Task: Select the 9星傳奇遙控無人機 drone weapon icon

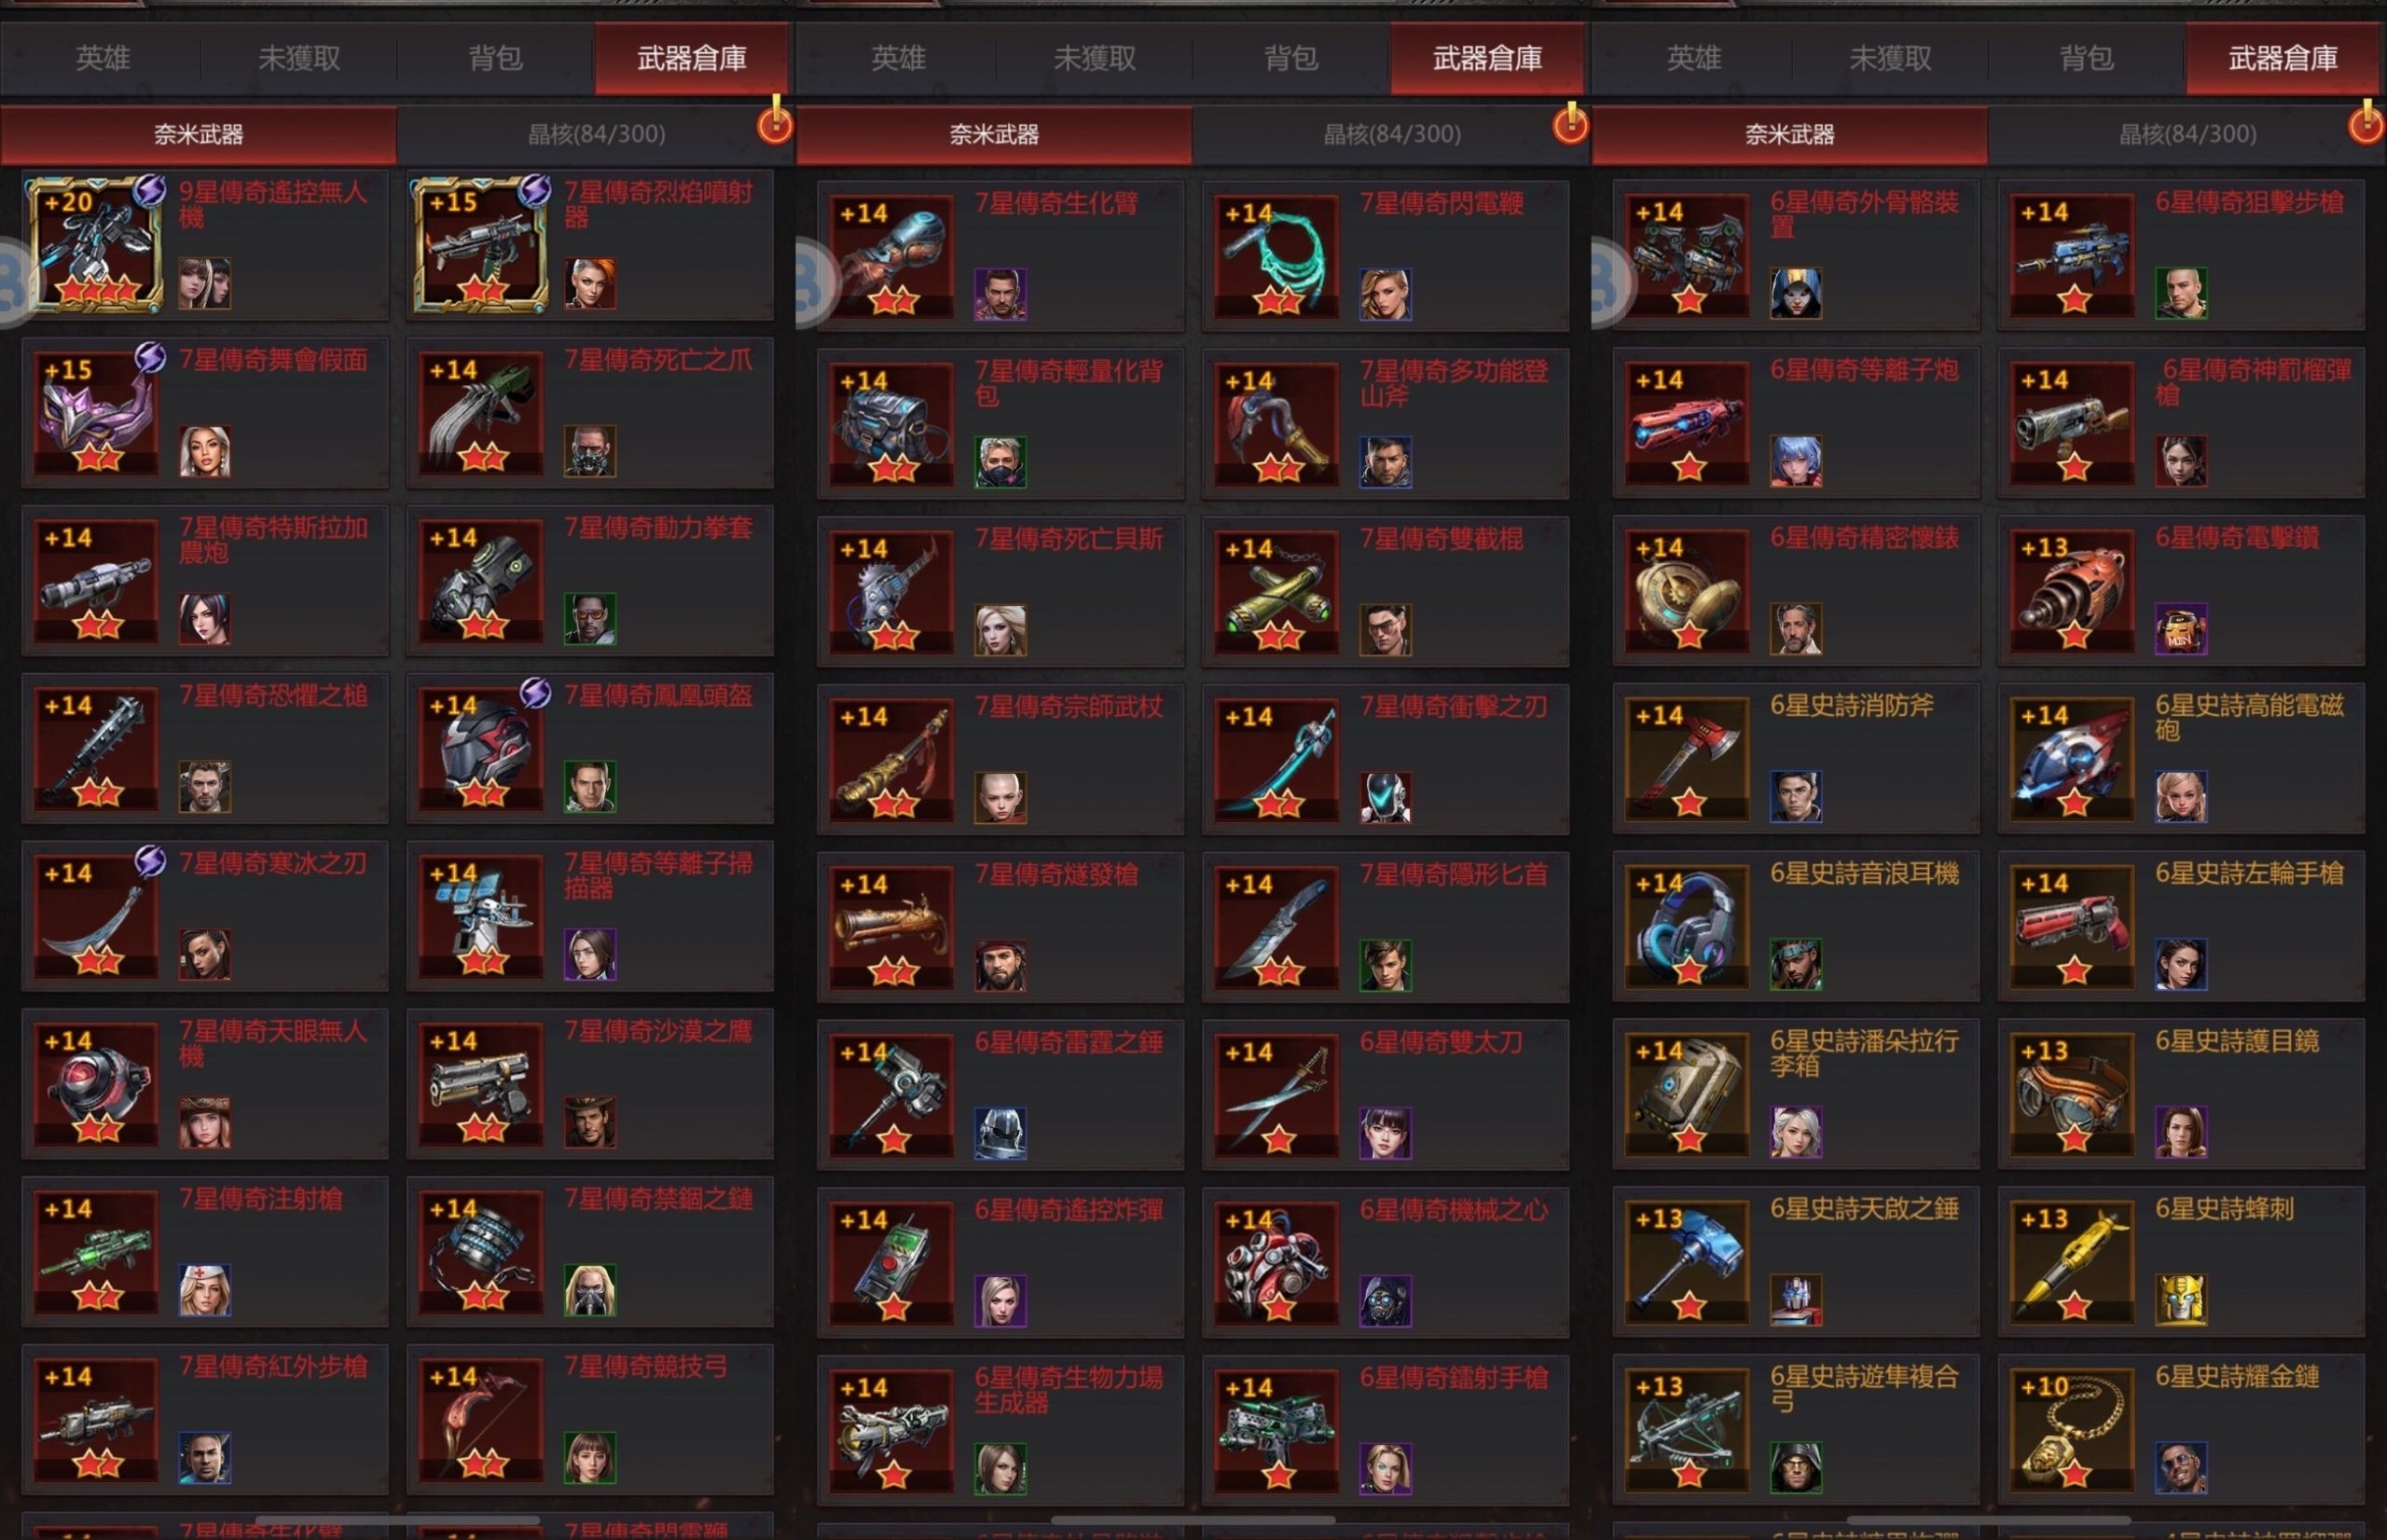Action: 95,245
